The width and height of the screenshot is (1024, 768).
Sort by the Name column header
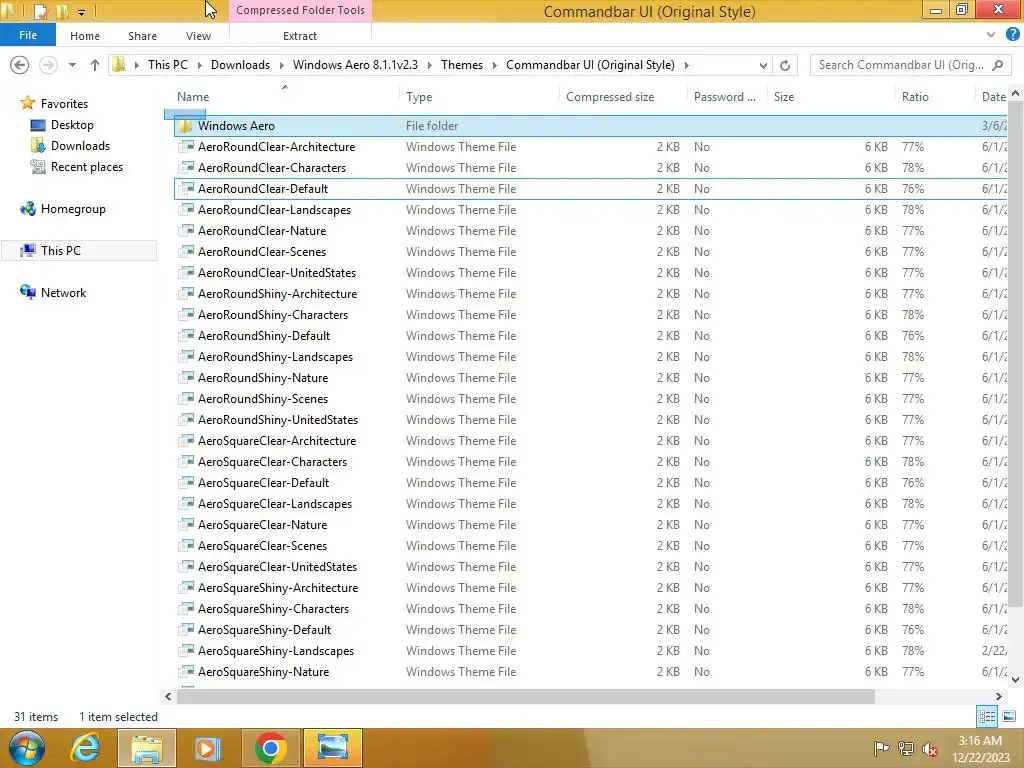(193, 97)
